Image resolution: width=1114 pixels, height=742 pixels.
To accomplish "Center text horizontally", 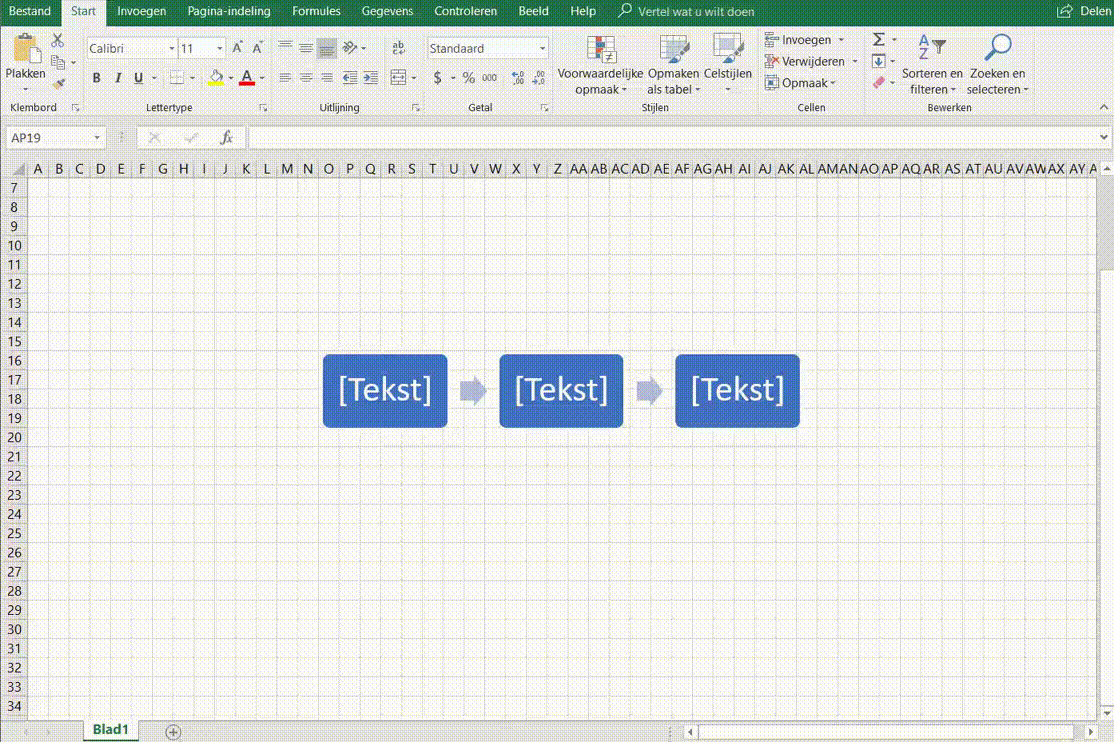I will coord(305,77).
